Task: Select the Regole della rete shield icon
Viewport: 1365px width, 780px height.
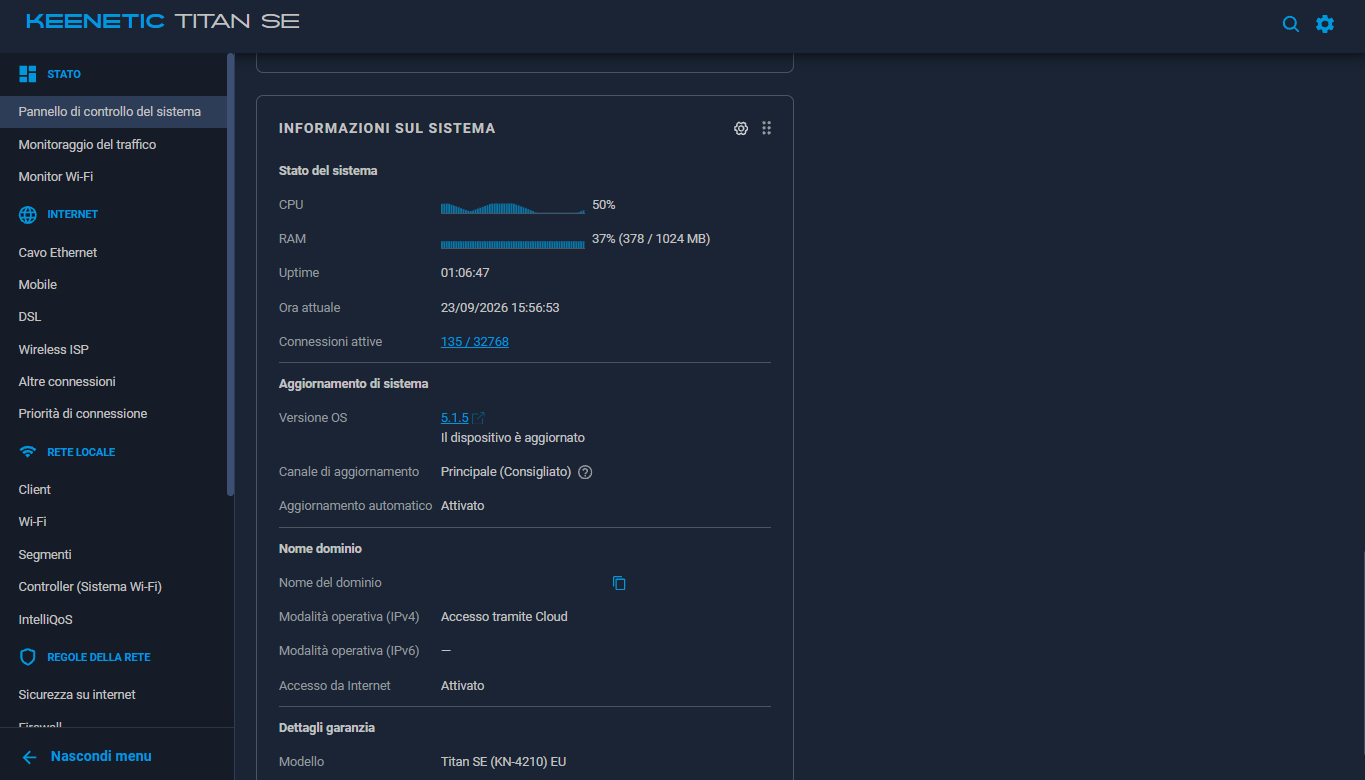Action: pos(28,657)
